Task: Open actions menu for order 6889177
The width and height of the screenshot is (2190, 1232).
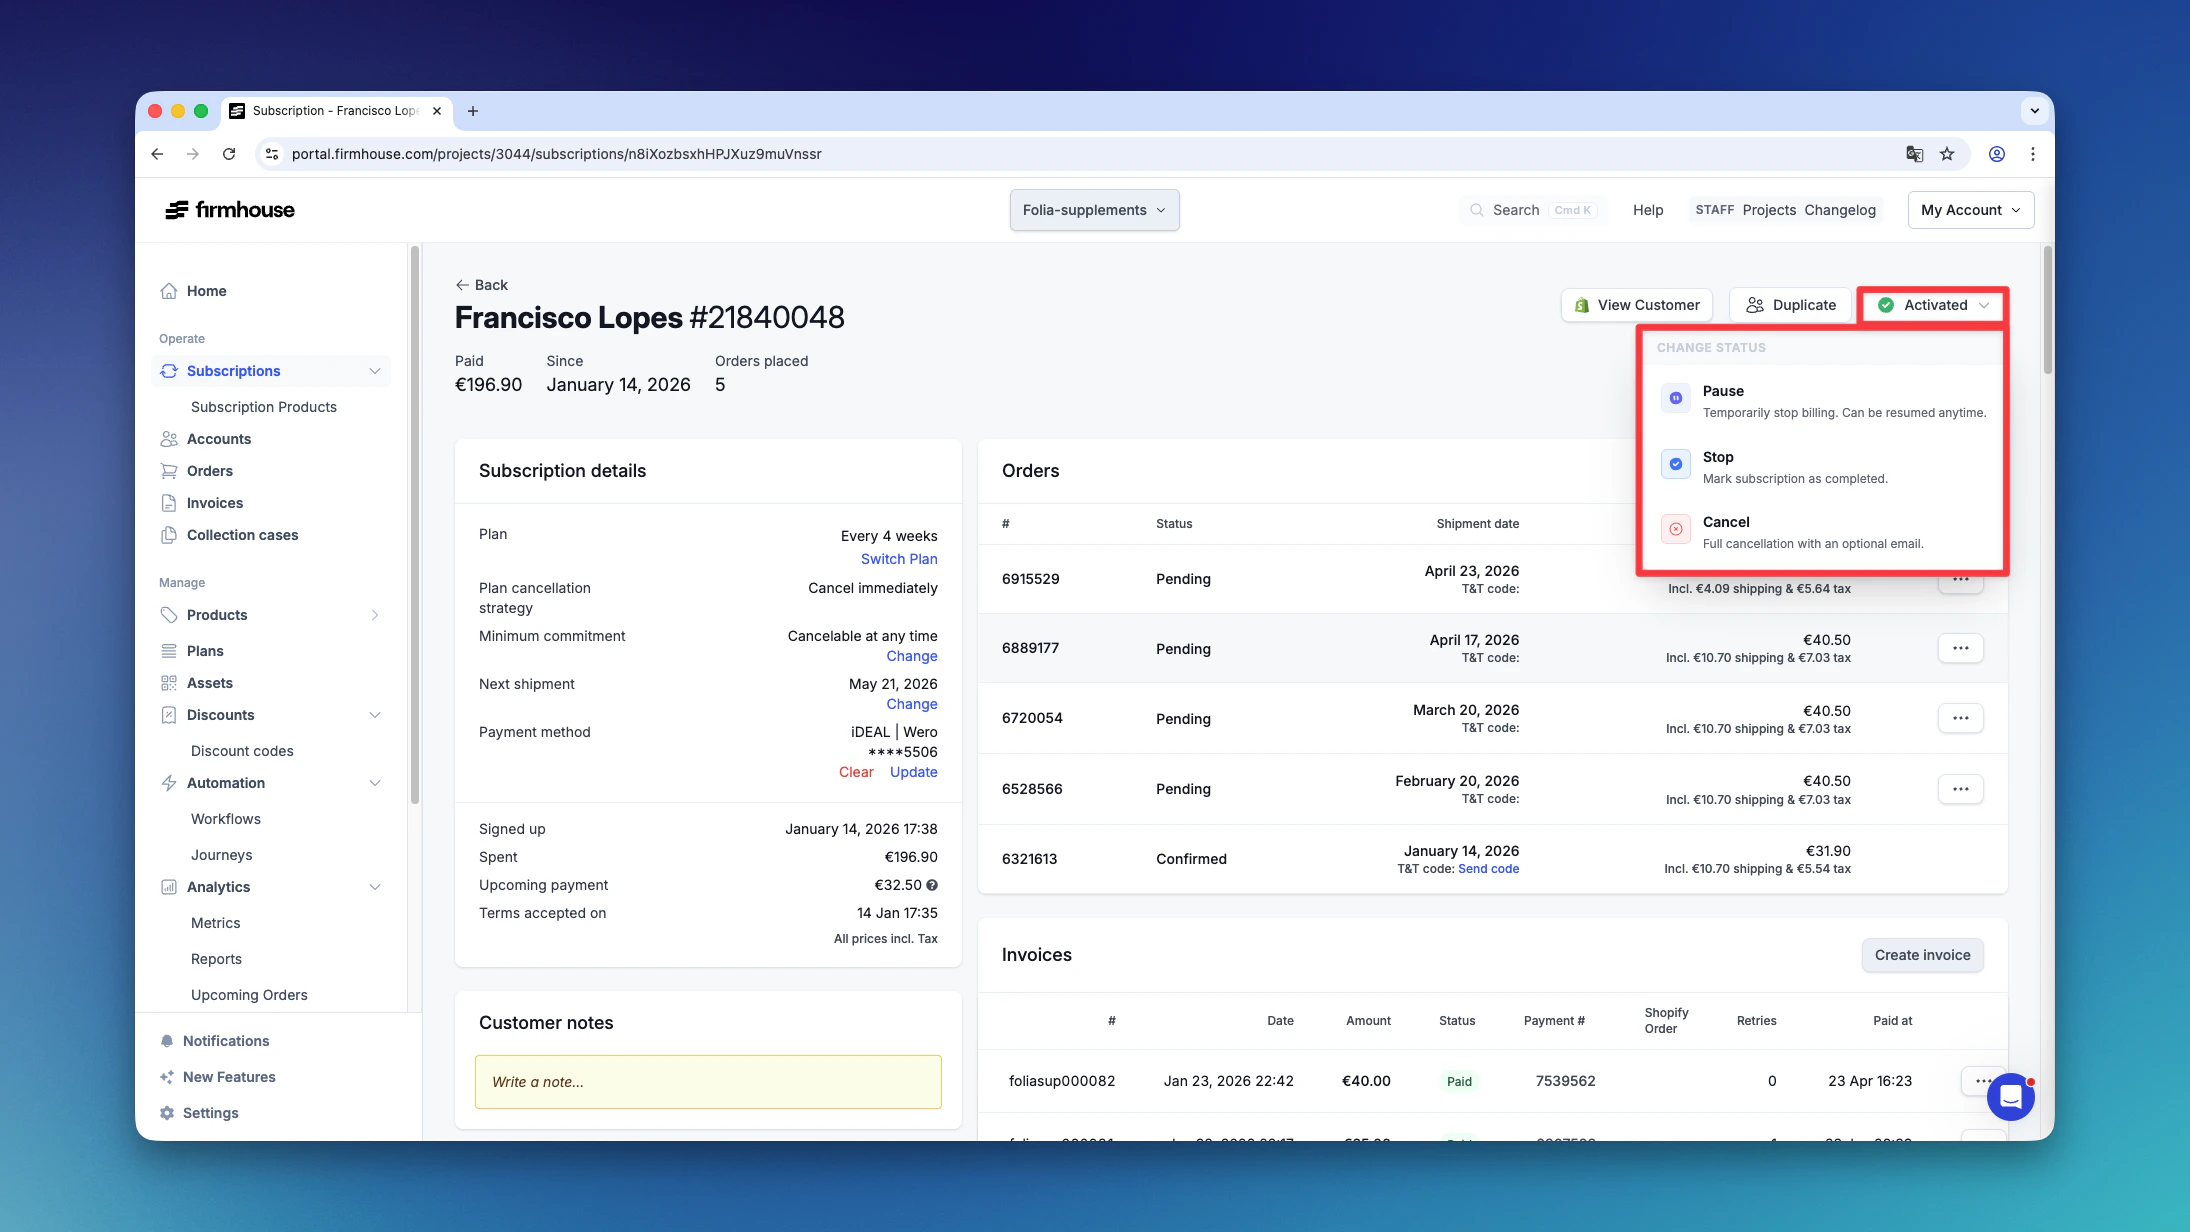Action: (x=1960, y=648)
